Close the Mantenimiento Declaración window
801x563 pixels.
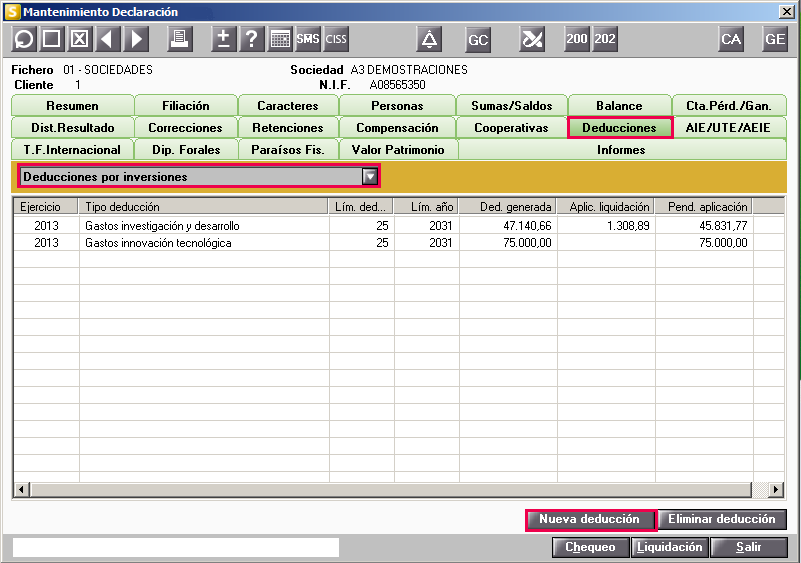click(787, 11)
